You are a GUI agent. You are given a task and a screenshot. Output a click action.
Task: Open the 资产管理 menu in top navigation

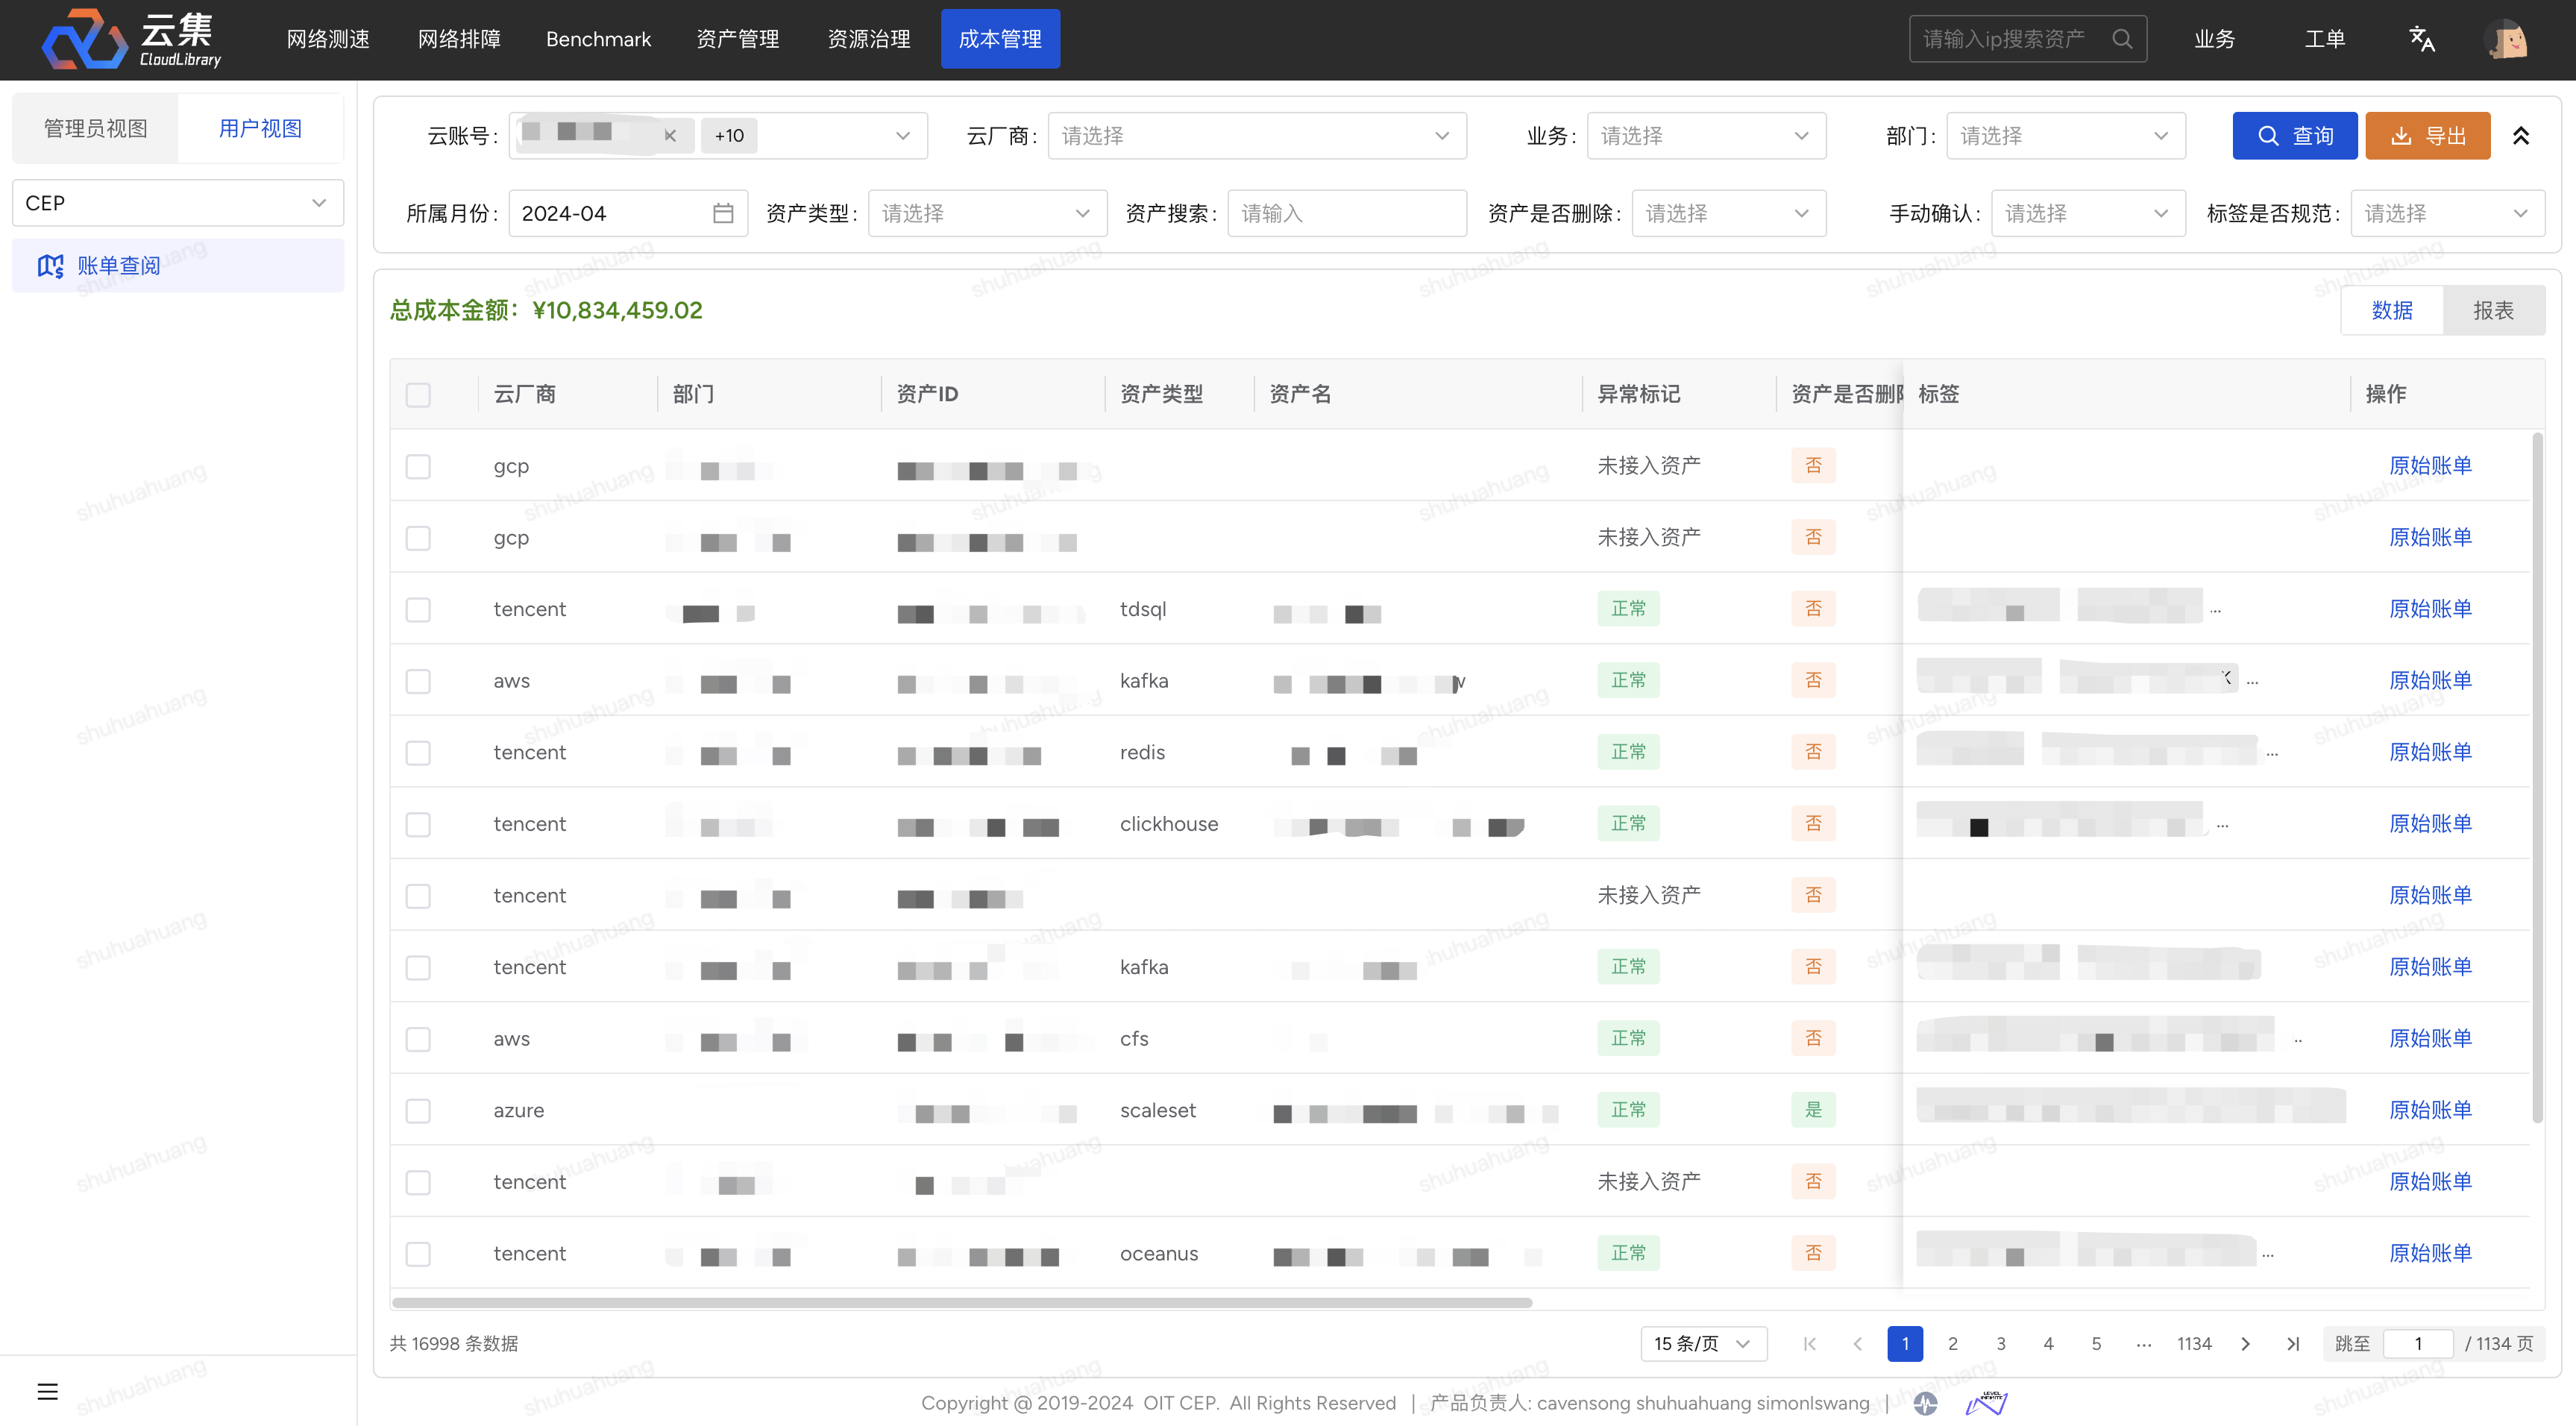pyautogui.click(x=737, y=39)
